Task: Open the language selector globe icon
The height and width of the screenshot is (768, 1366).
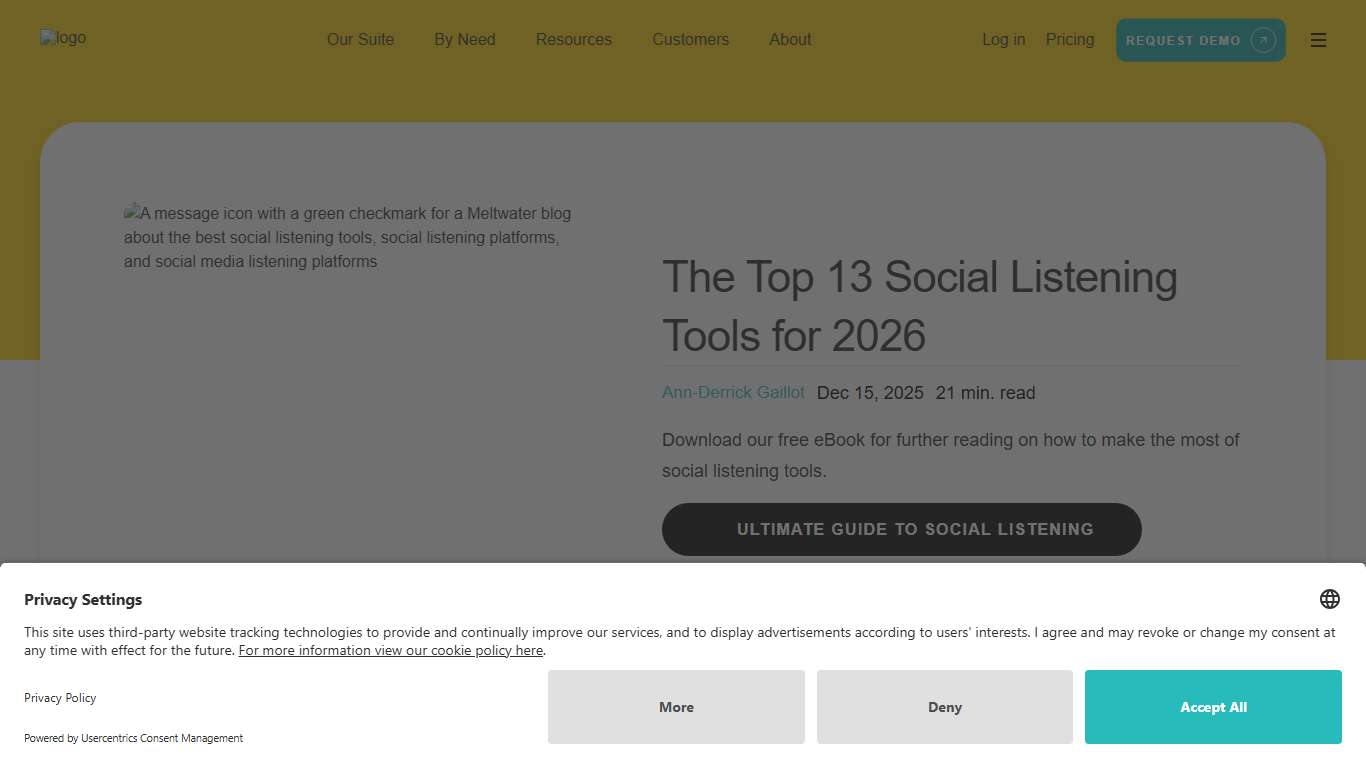Action: [x=1329, y=598]
